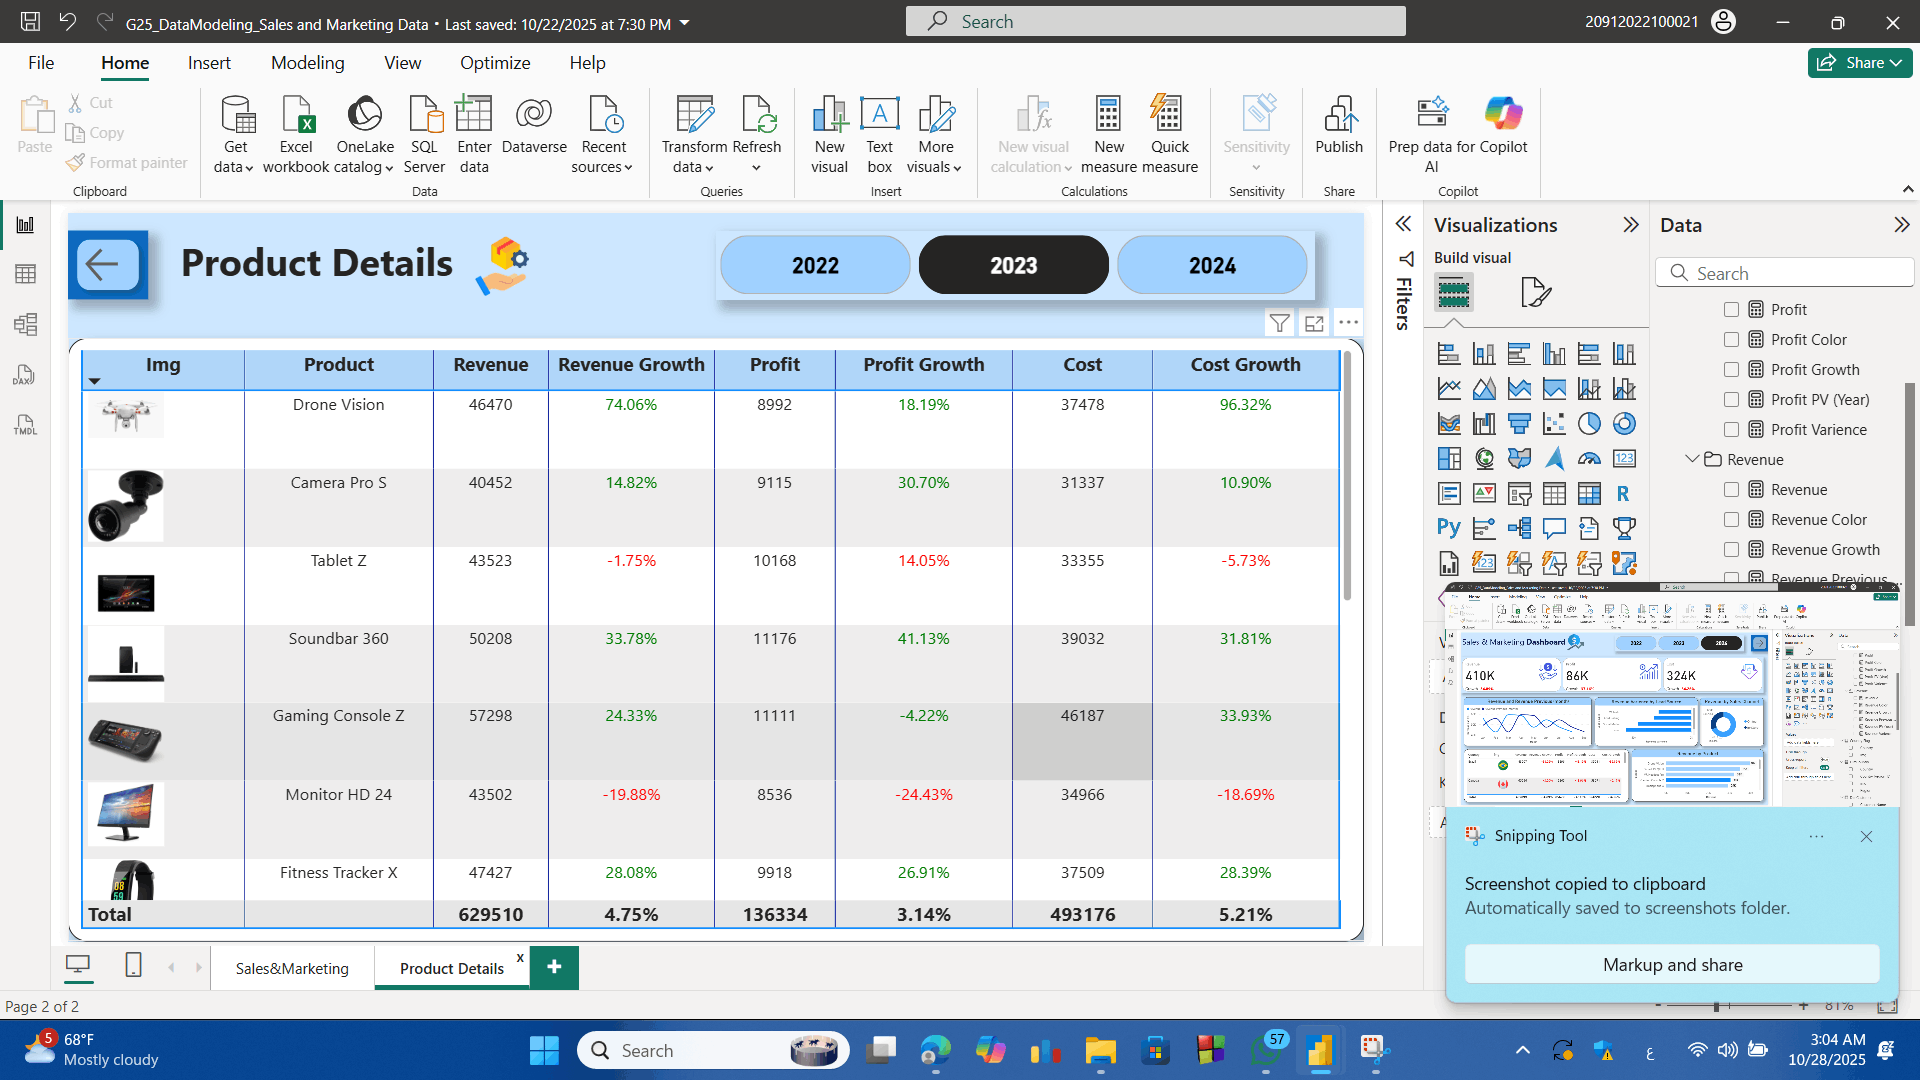Viewport: 1920px width, 1080px height.
Task: Check the Profit Varience field
Action: point(1732,429)
